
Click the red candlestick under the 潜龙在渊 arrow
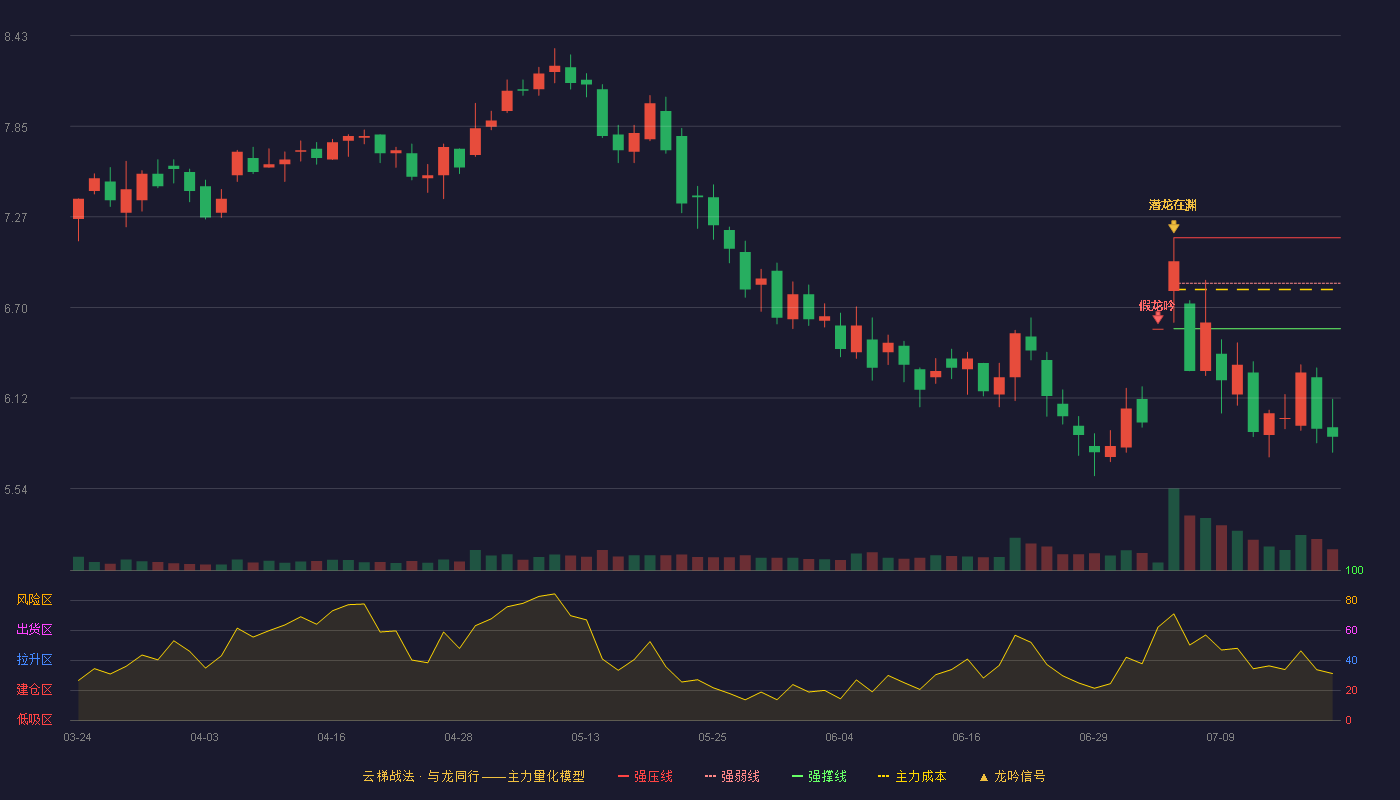1173,276
